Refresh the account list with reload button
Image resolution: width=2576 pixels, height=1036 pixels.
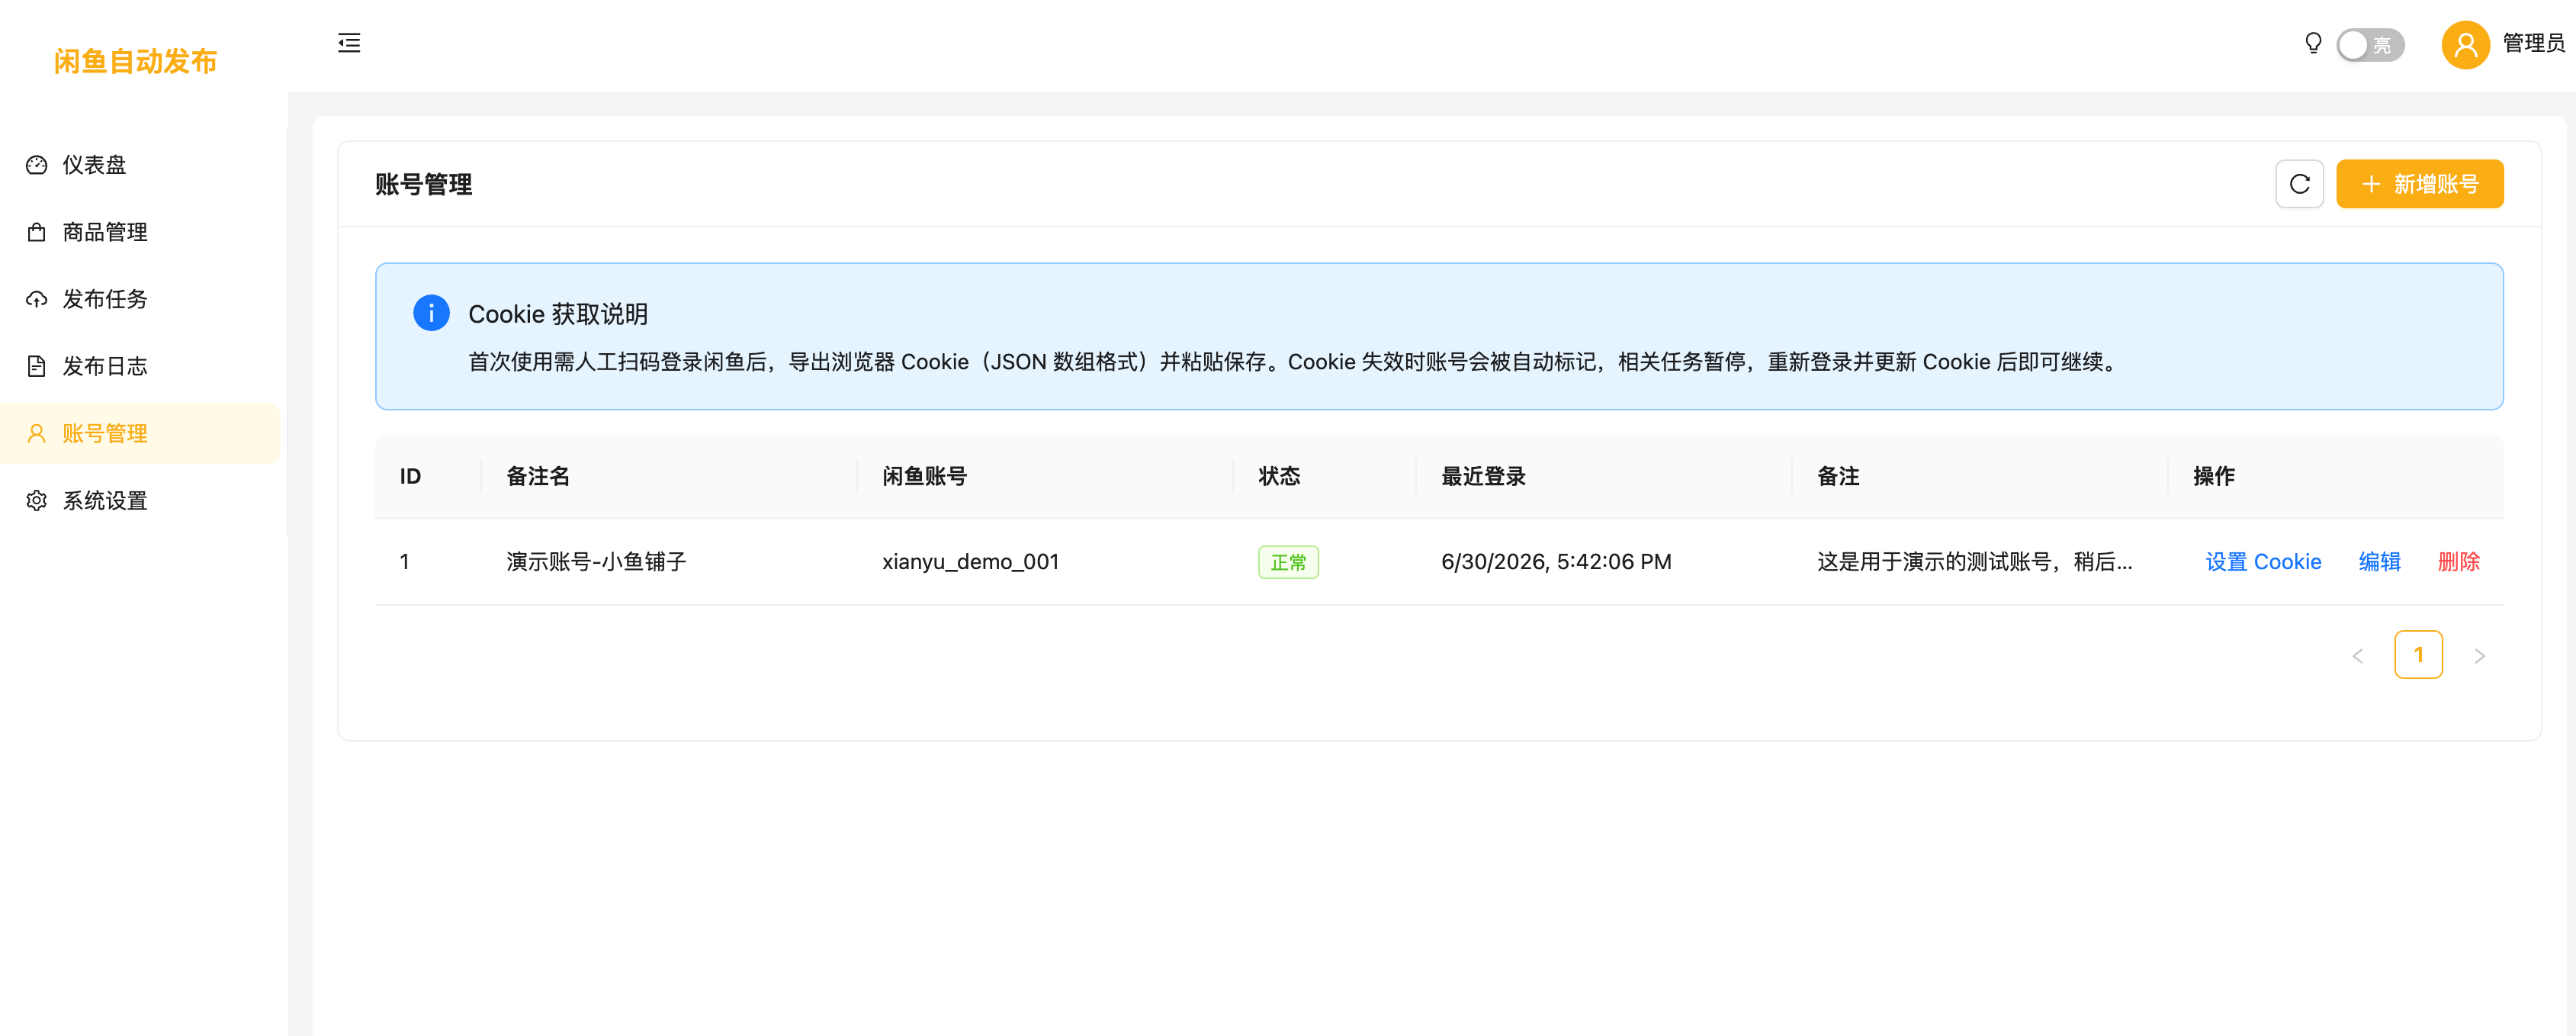pyautogui.click(x=2299, y=184)
